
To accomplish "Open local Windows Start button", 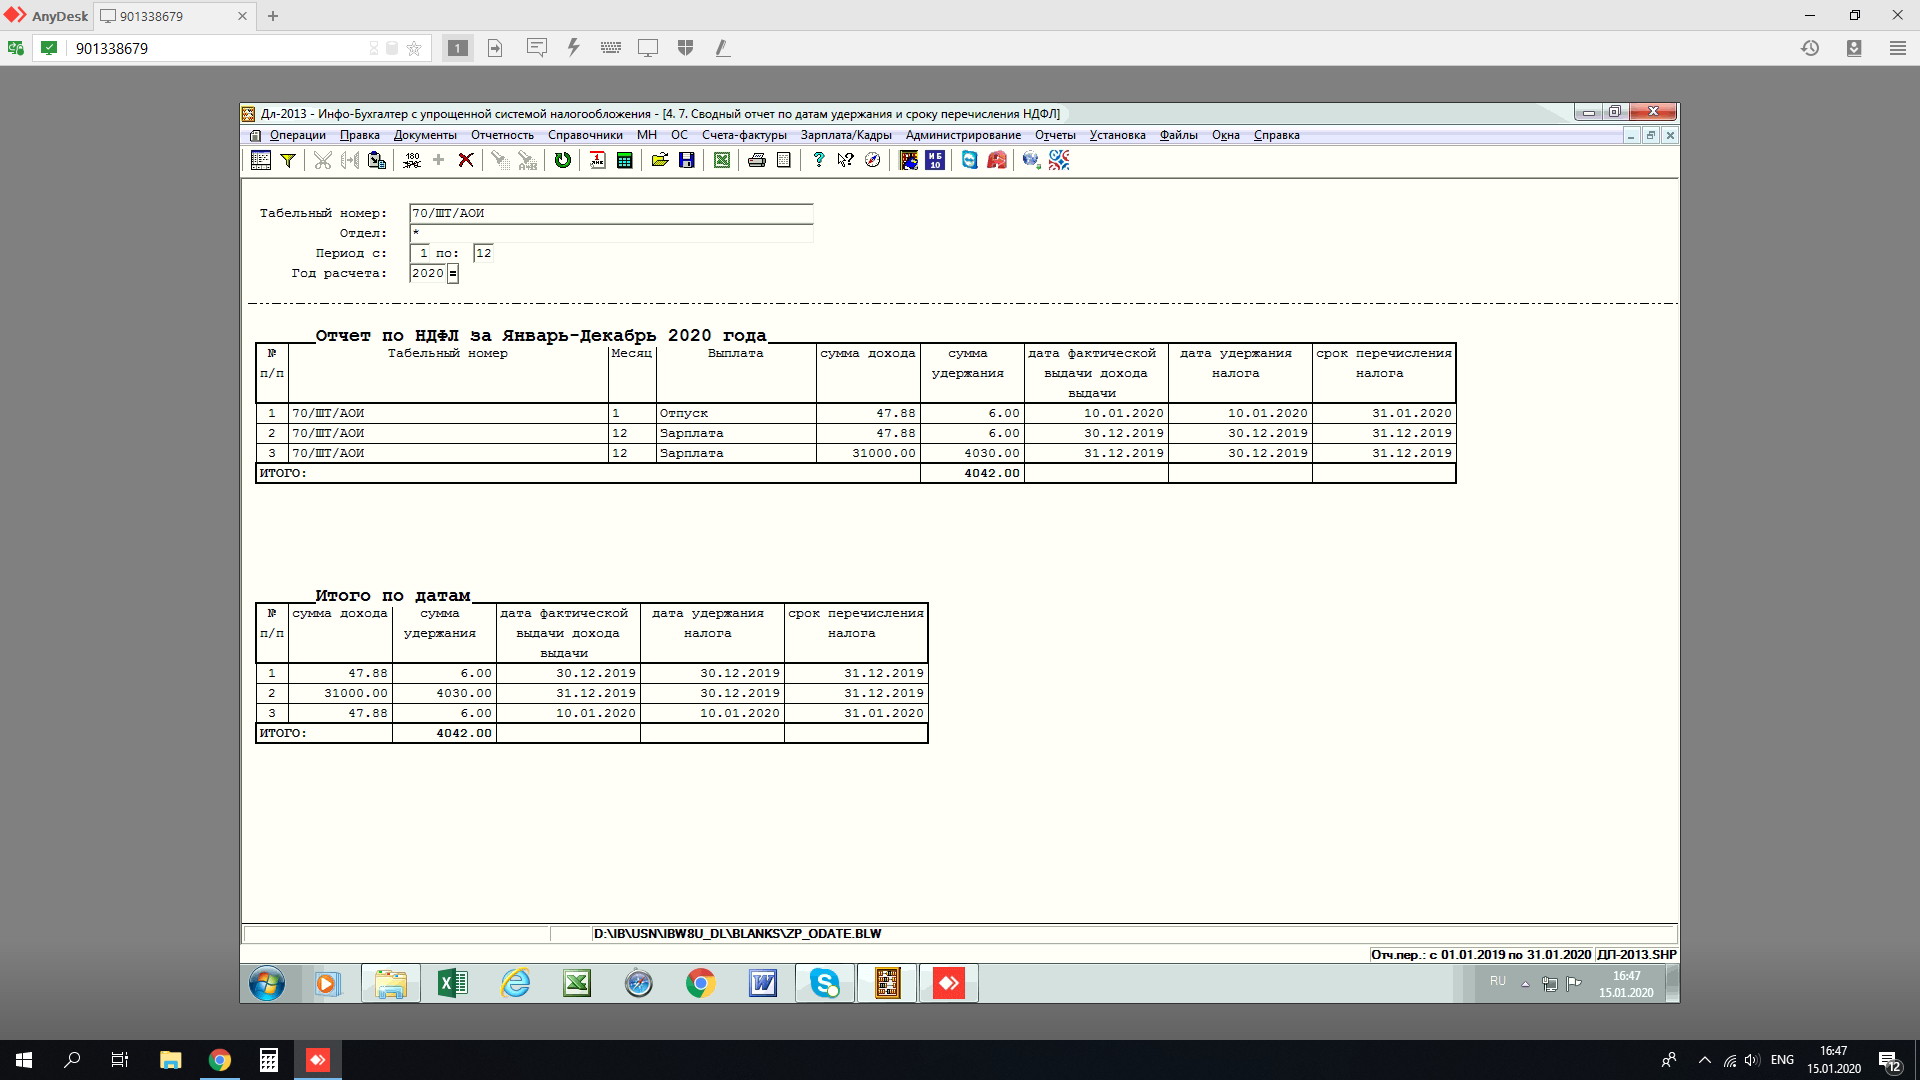I will coord(24,1060).
